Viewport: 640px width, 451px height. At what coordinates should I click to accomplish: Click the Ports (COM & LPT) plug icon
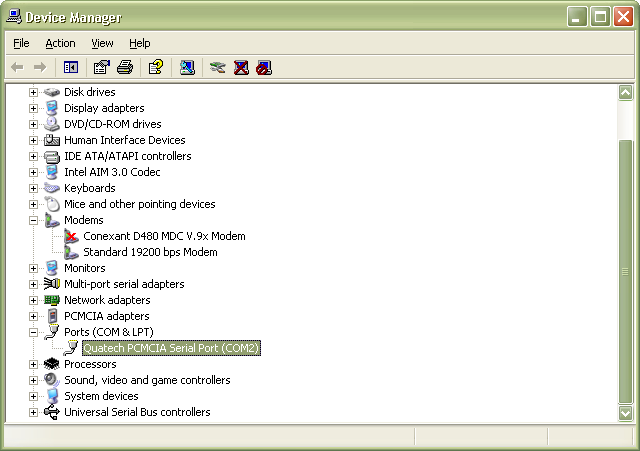(52, 331)
